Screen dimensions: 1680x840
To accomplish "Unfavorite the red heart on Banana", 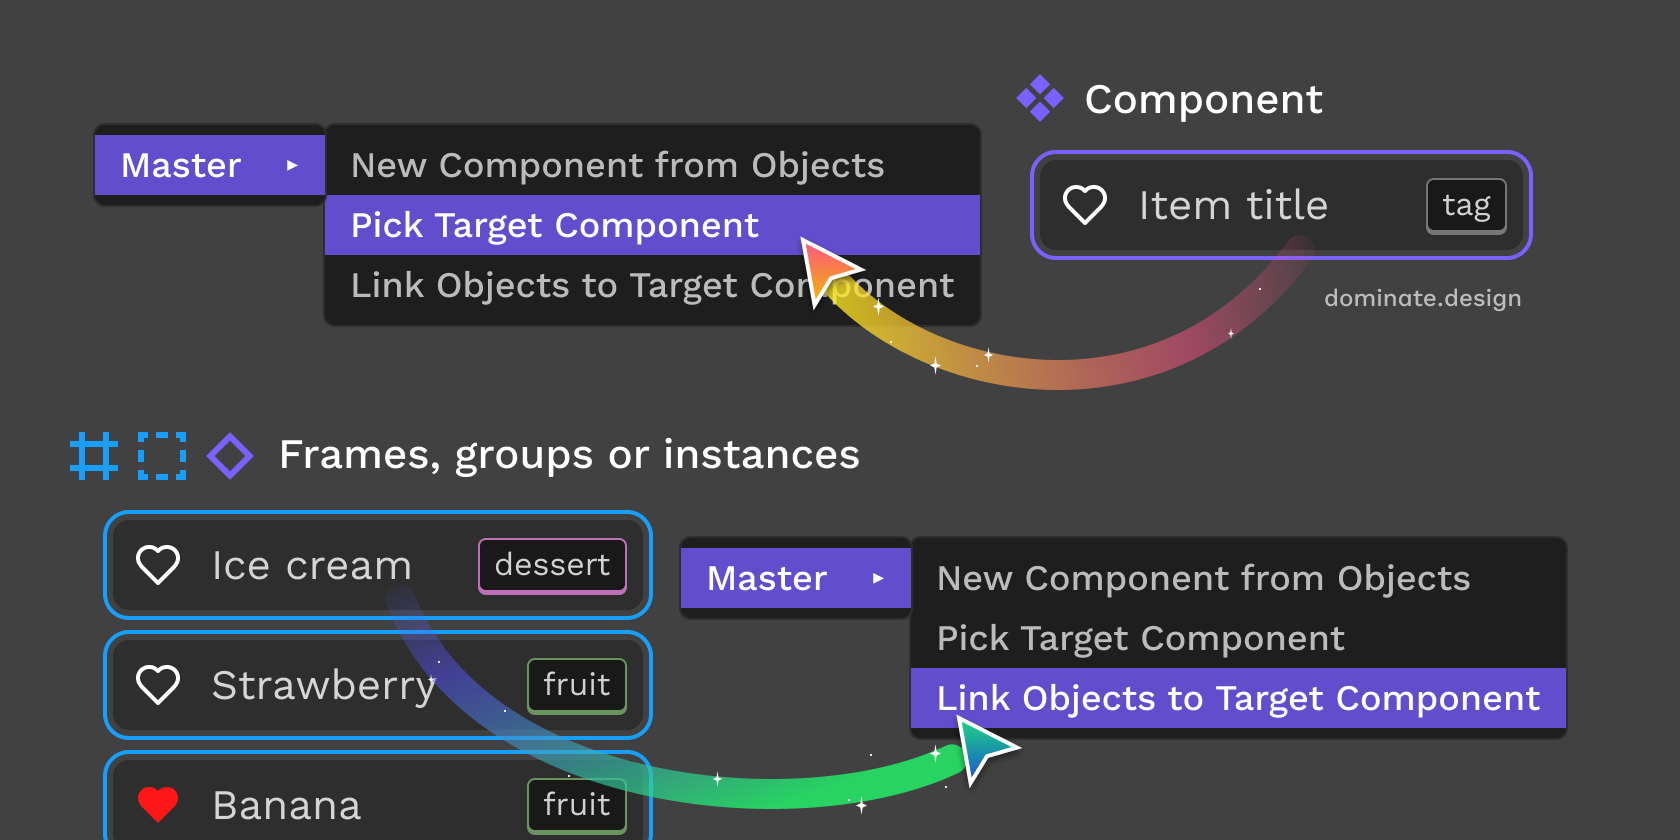I will tap(158, 804).
